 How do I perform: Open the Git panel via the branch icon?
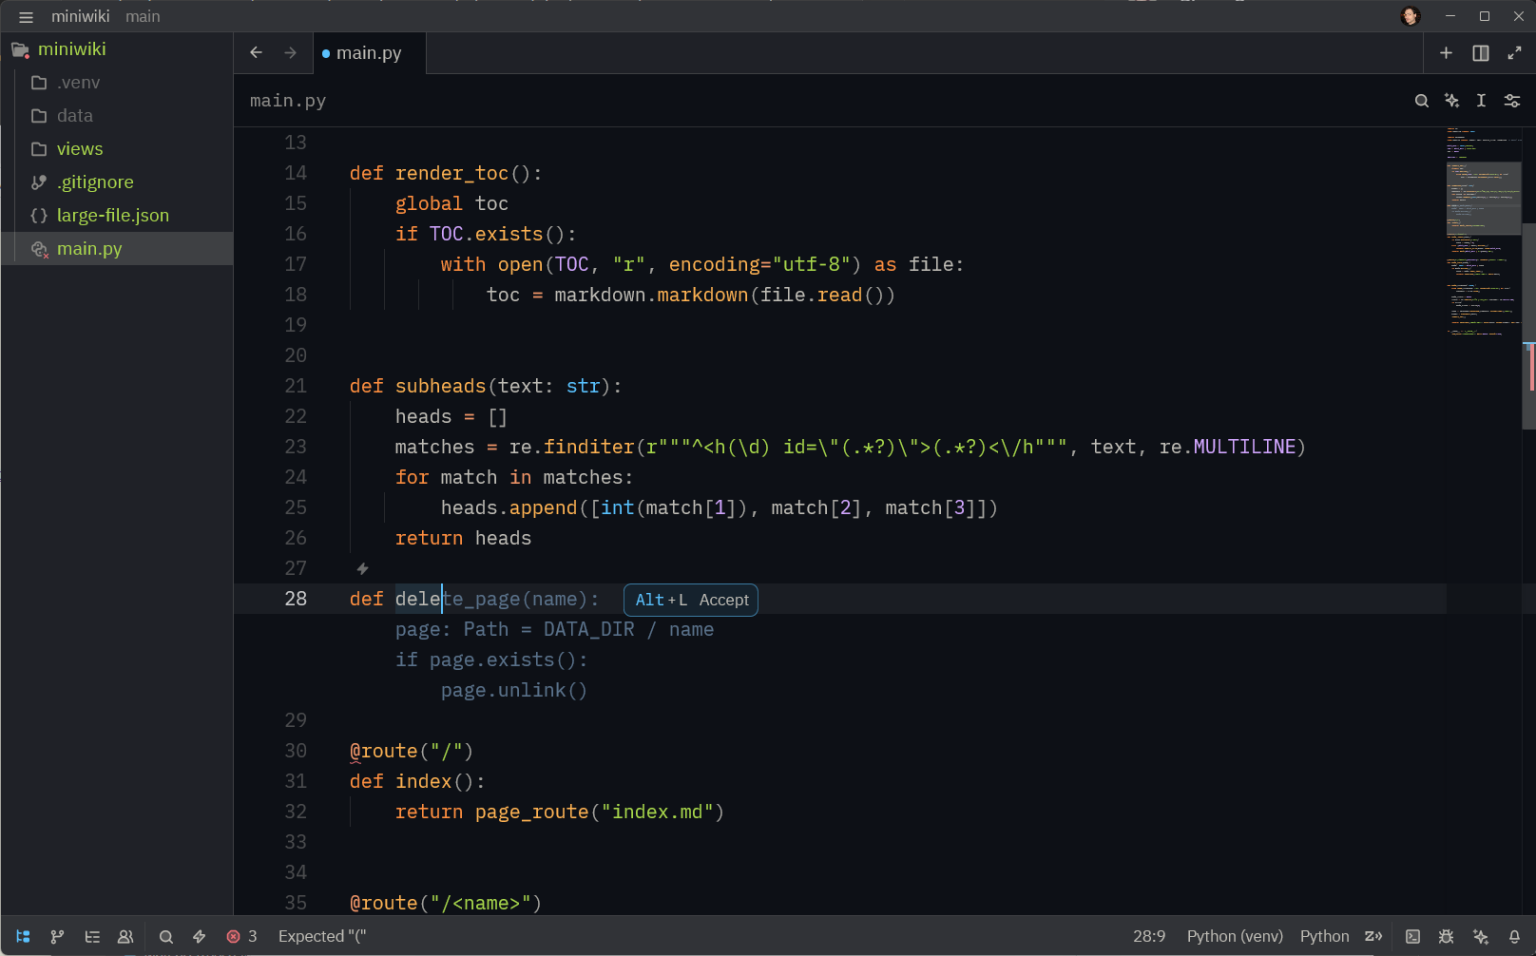click(57, 936)
